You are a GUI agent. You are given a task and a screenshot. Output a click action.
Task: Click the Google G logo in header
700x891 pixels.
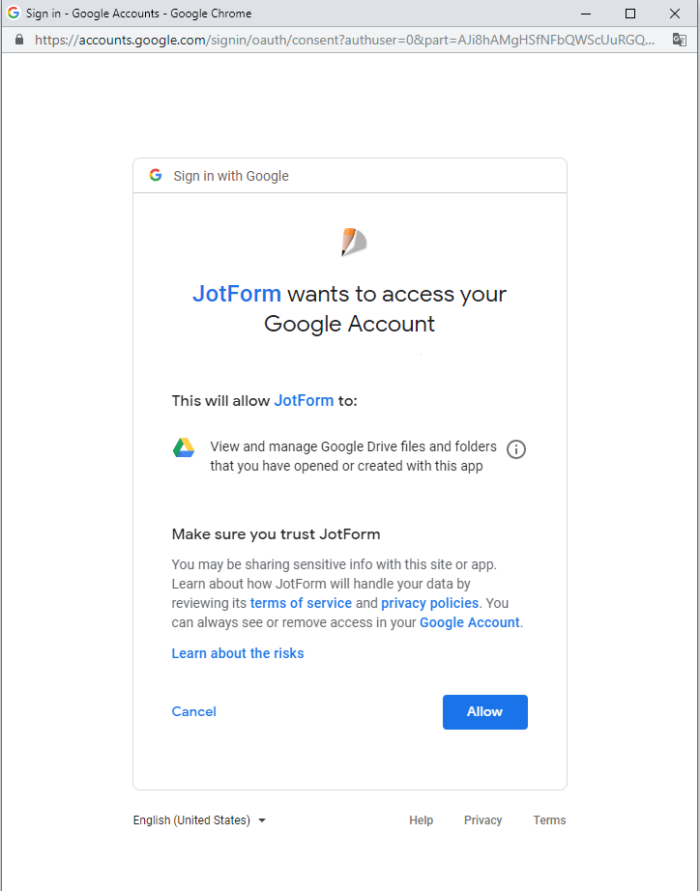tap(155, 175)
